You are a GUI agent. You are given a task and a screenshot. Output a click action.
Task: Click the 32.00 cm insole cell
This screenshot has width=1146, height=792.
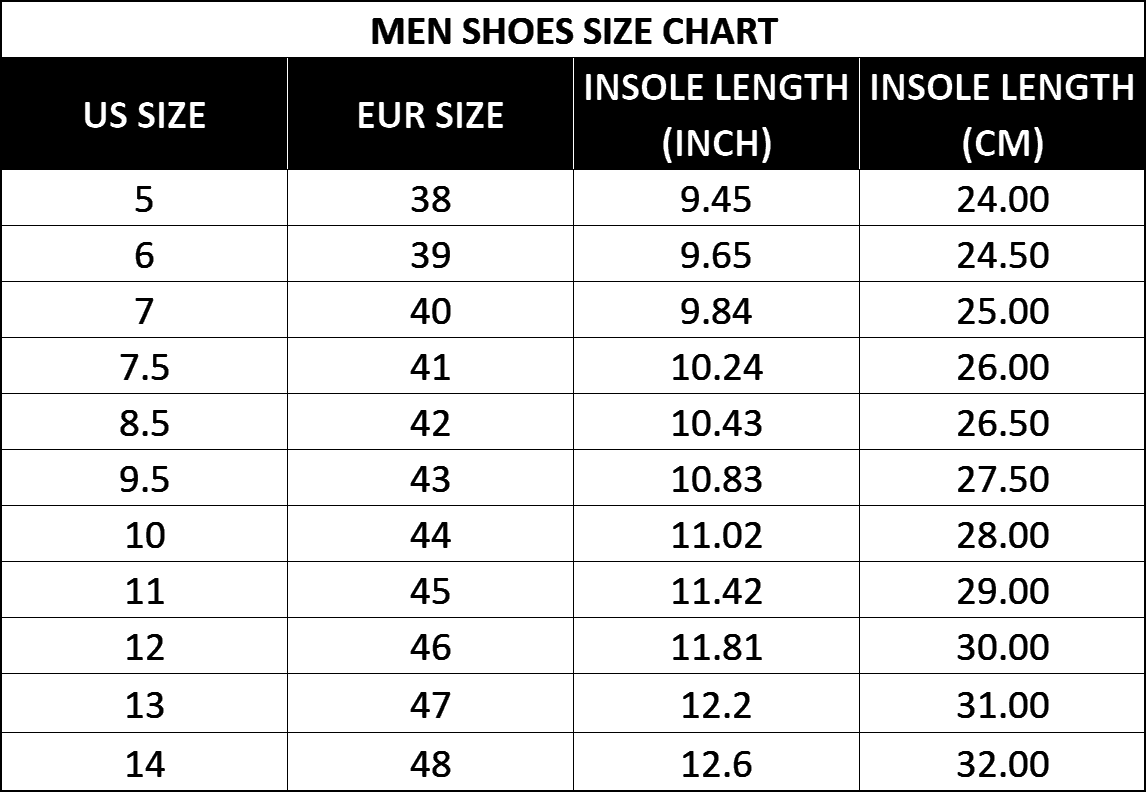point(1002,764)
